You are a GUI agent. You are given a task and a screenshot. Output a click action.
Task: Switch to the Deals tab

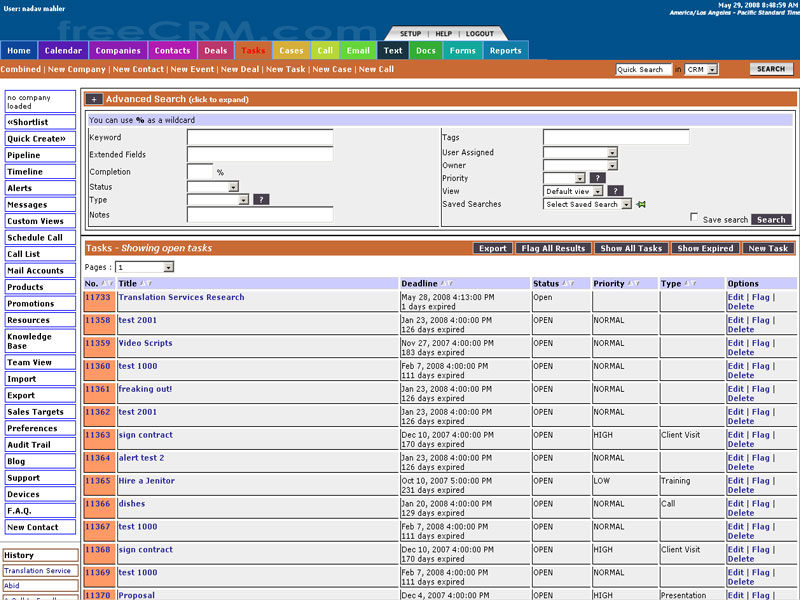click(215, 51)
